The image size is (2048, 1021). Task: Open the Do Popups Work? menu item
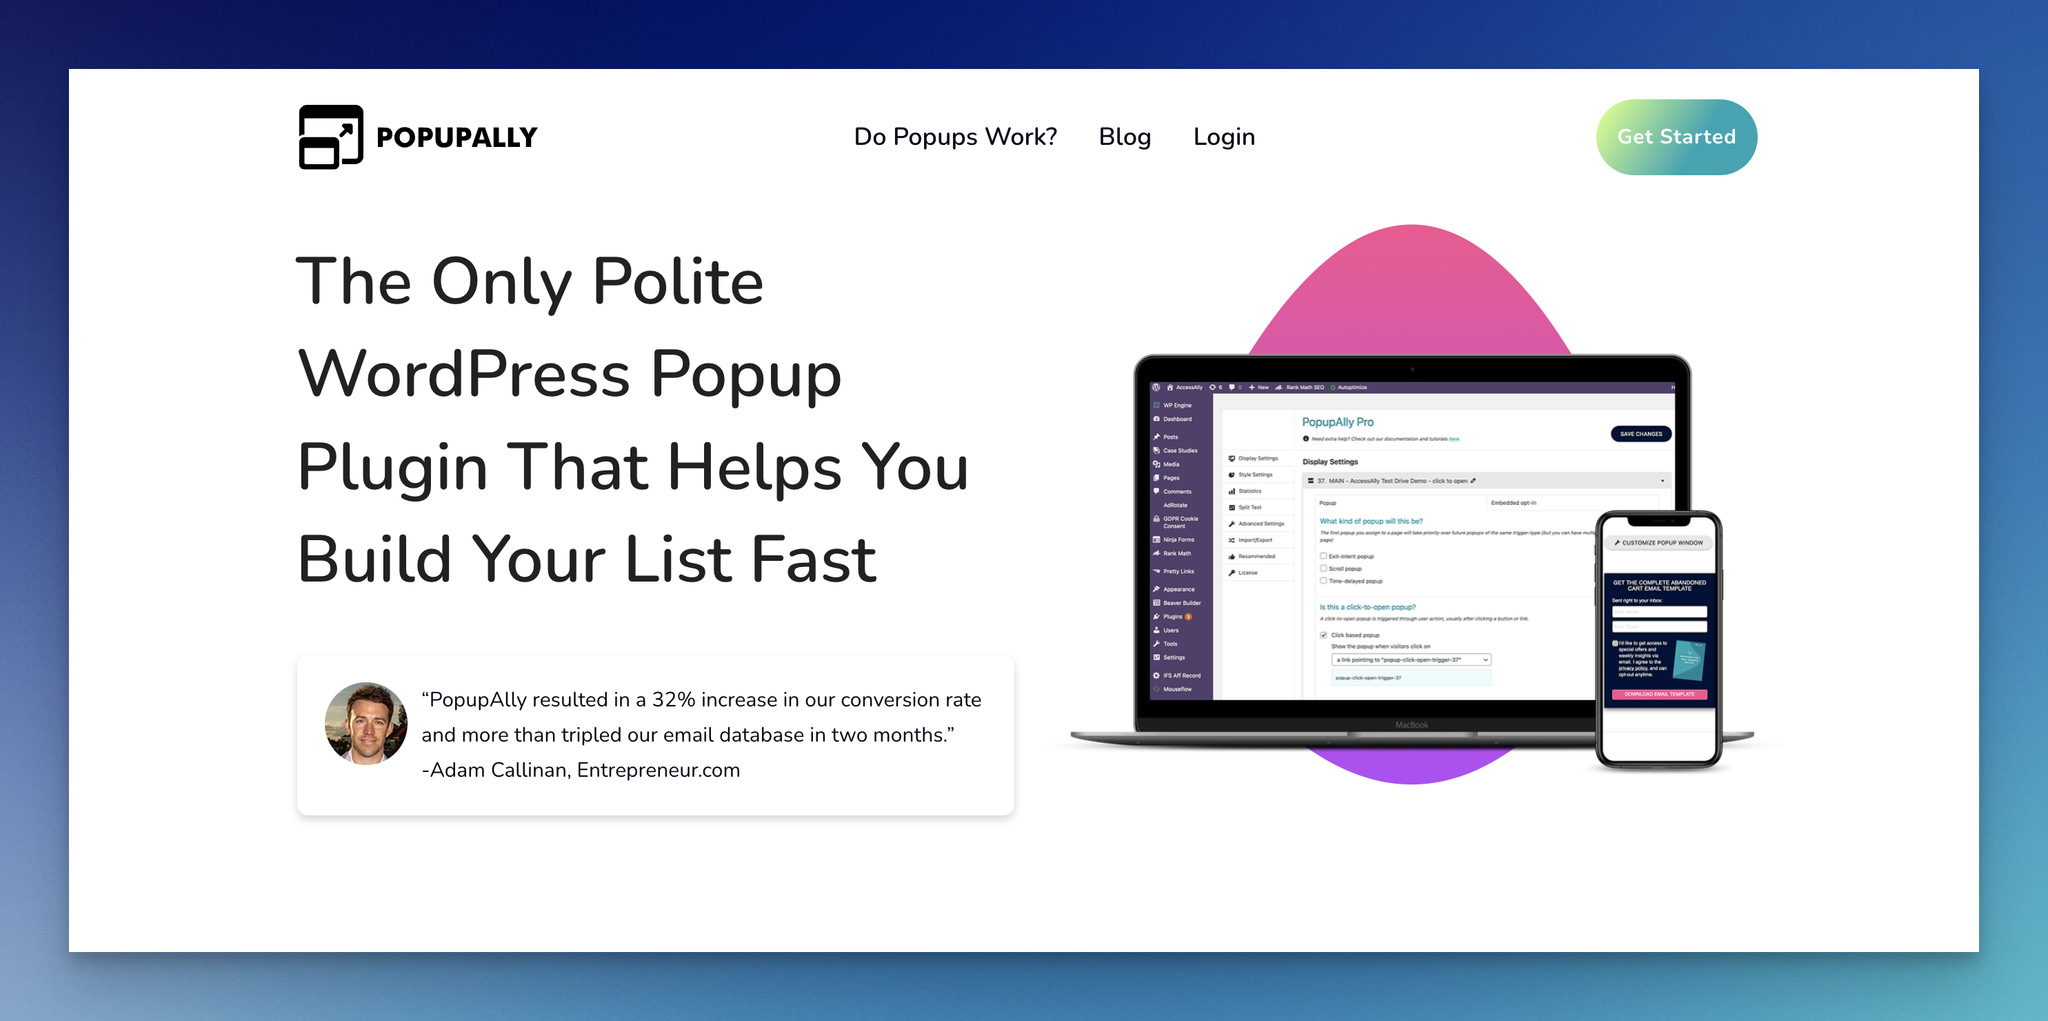click(x=954, y=137)
